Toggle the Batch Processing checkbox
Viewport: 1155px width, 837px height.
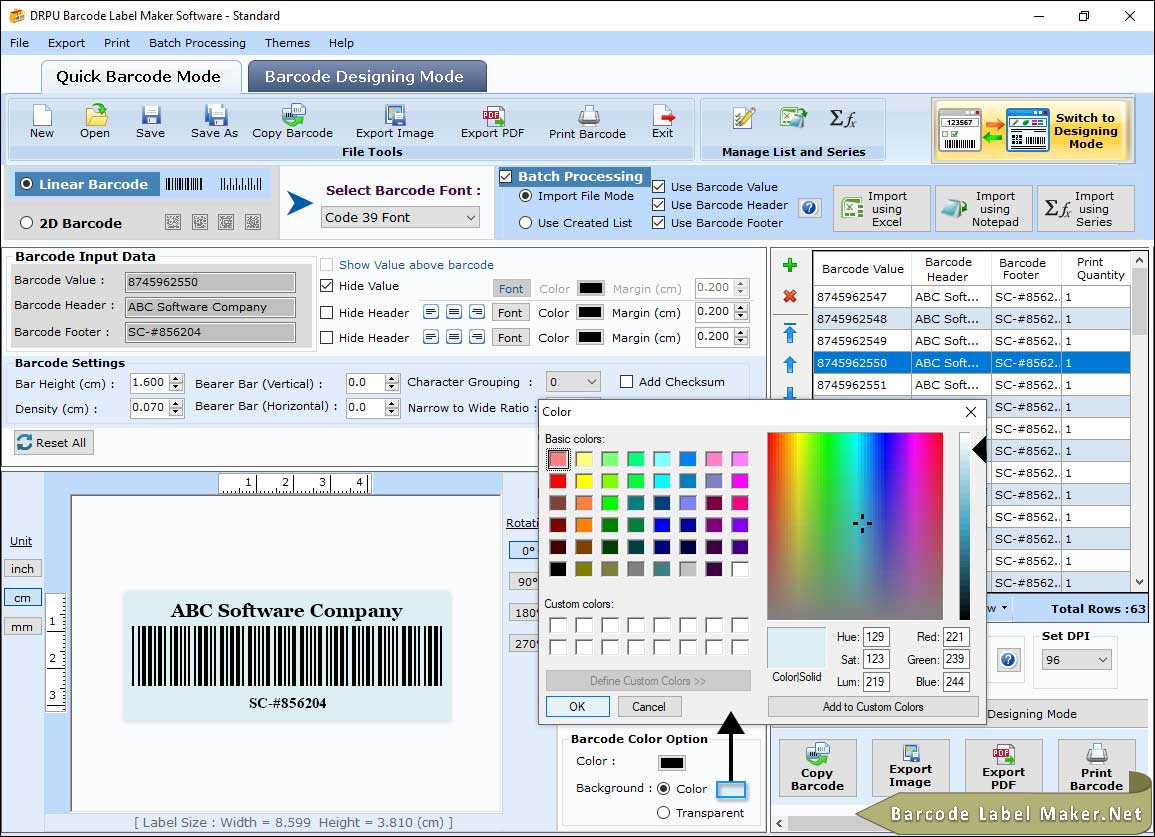point(505,176)
